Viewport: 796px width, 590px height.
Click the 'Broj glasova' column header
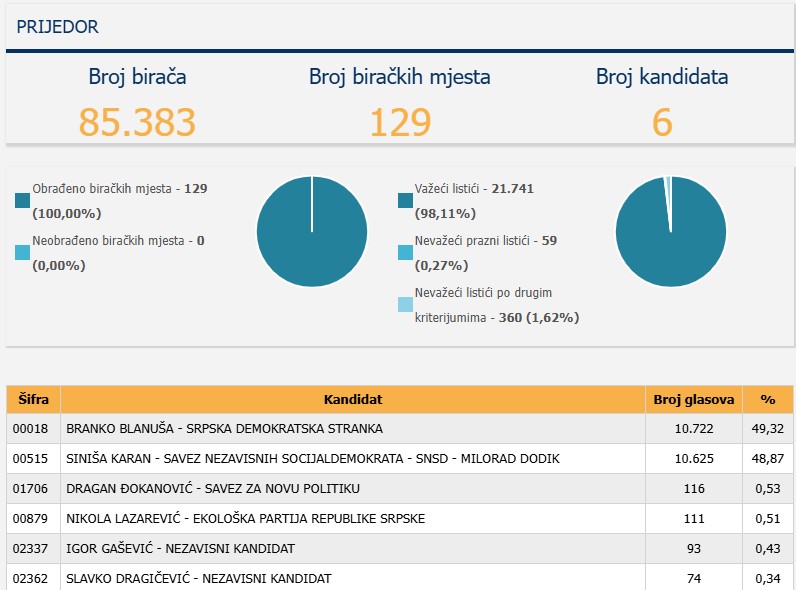694,399
